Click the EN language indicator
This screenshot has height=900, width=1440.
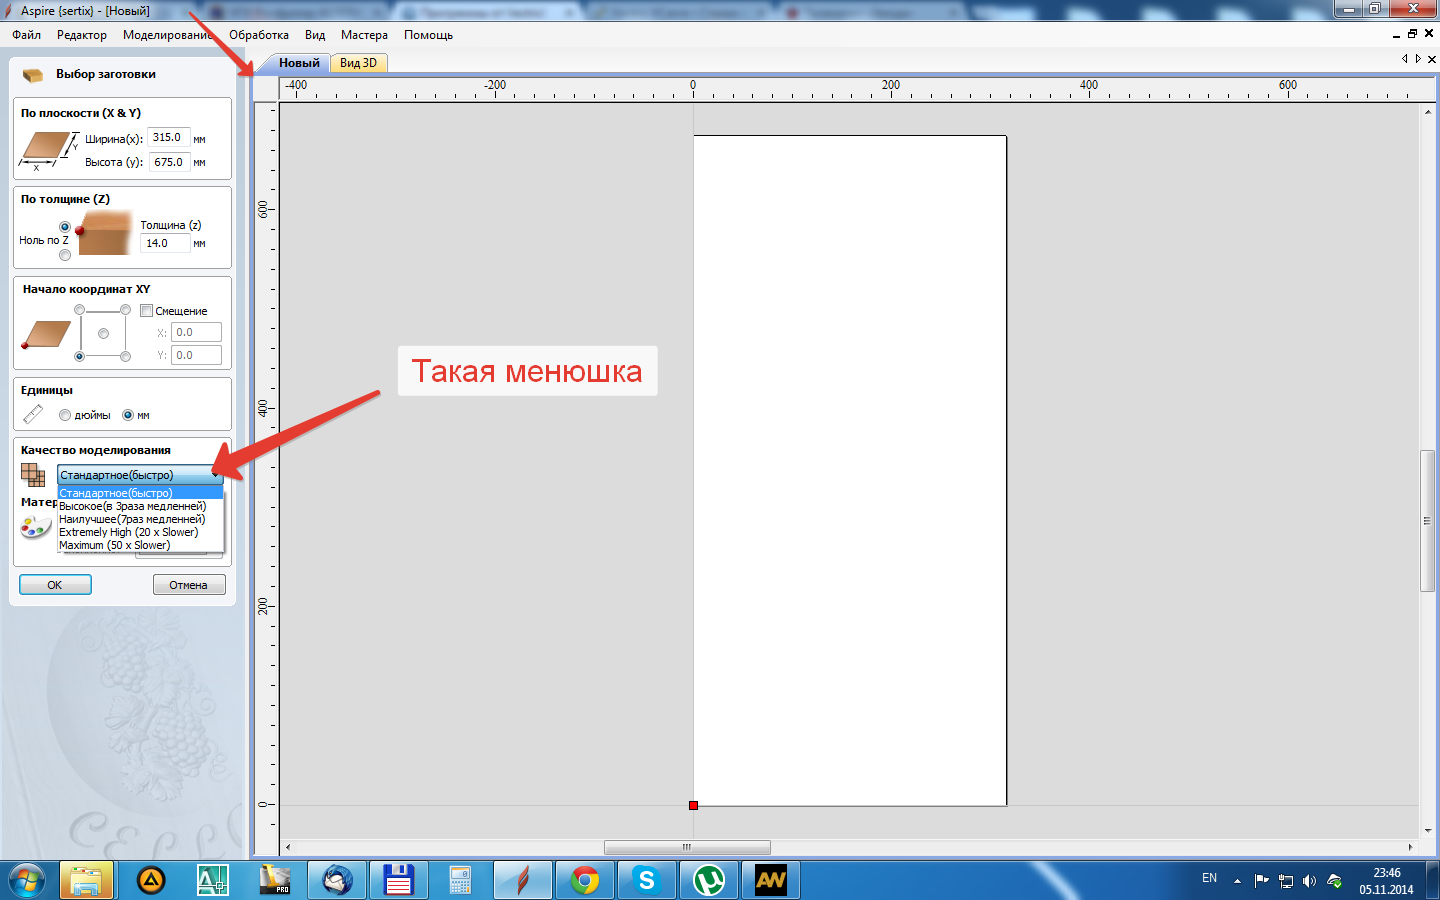point(1209,879)
